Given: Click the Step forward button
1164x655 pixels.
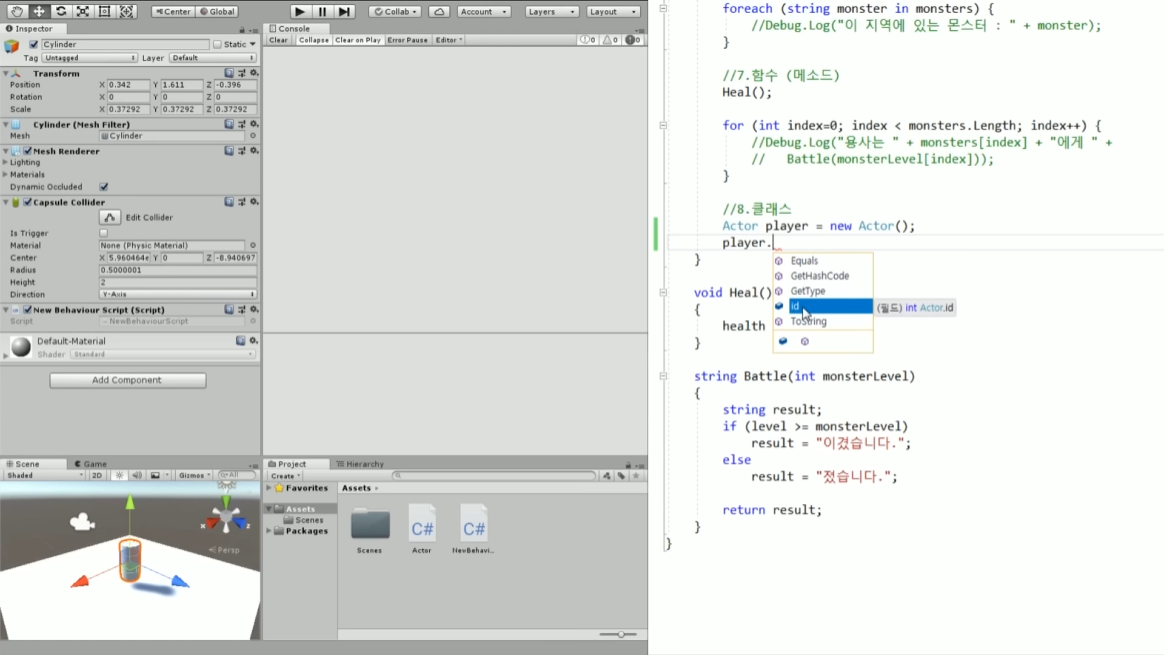Looking at the screenshot, I should point(344,11).
